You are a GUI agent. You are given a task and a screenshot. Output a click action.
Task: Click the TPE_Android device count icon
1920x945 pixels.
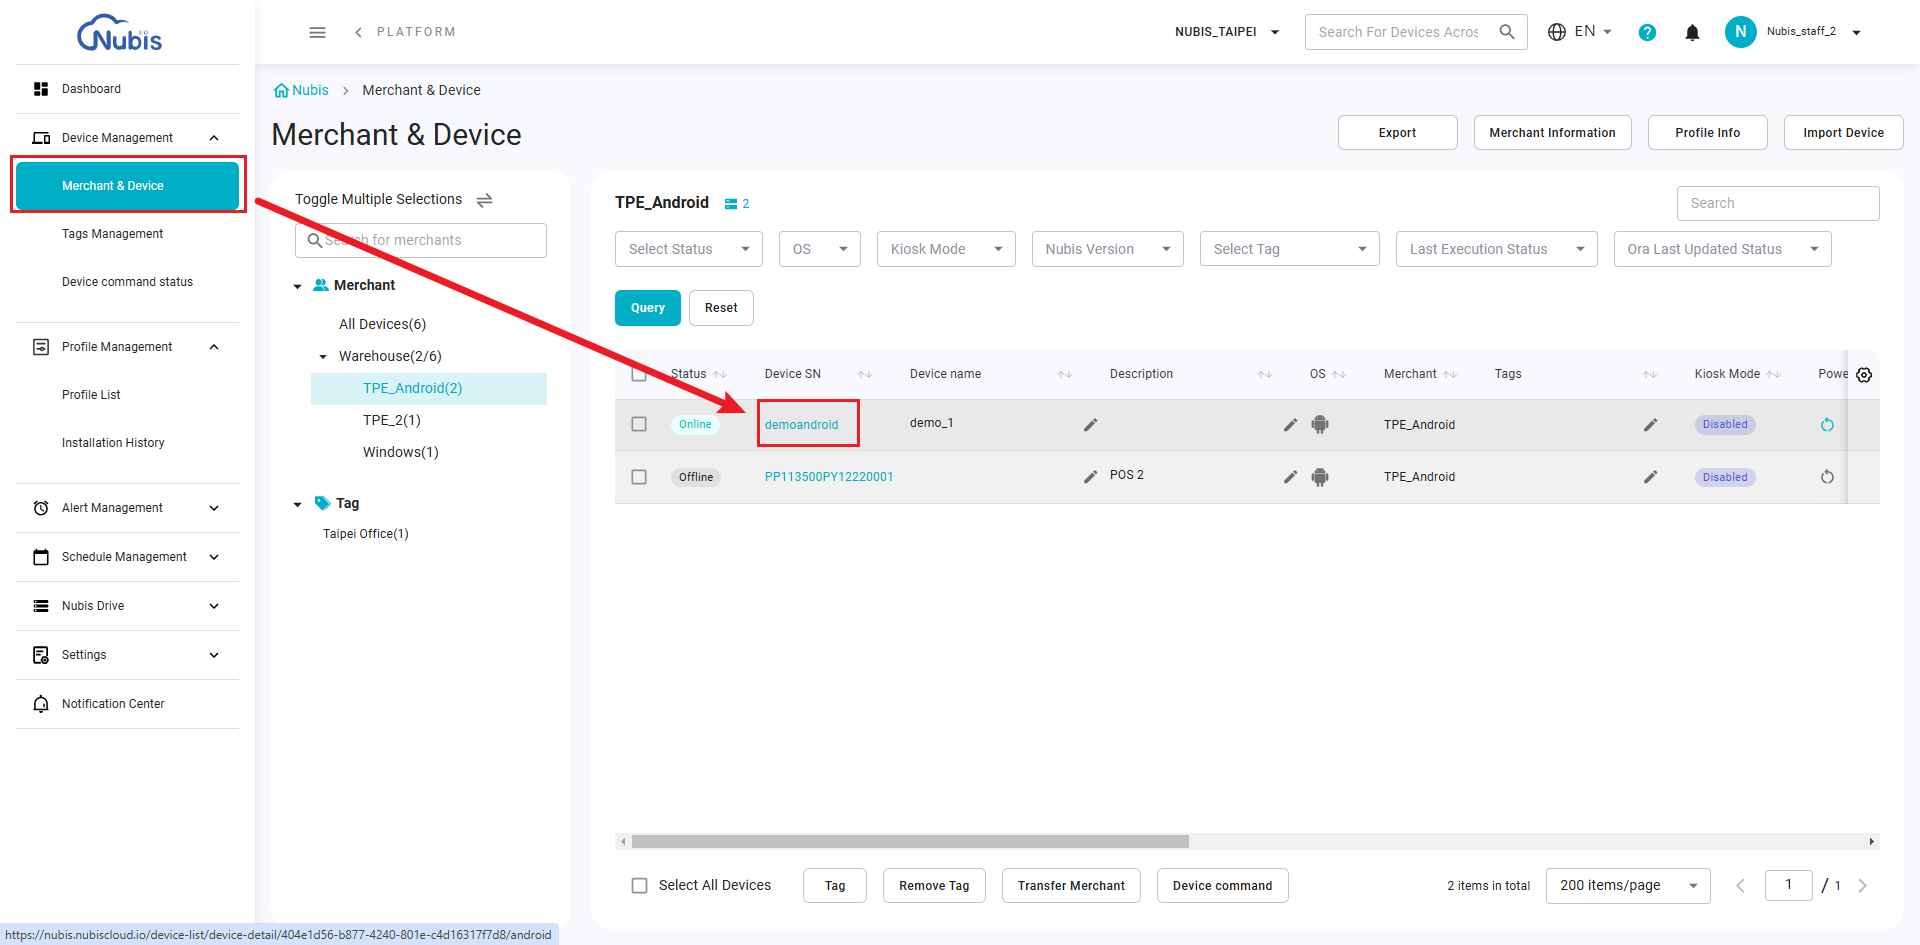[731, 203]
